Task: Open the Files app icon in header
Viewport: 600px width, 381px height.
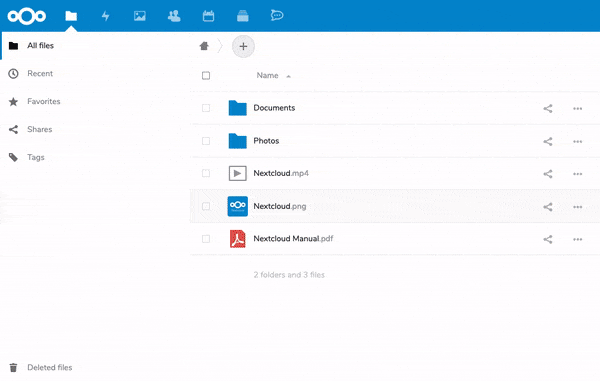Action: pyautogui.click(x=71, y=16)
